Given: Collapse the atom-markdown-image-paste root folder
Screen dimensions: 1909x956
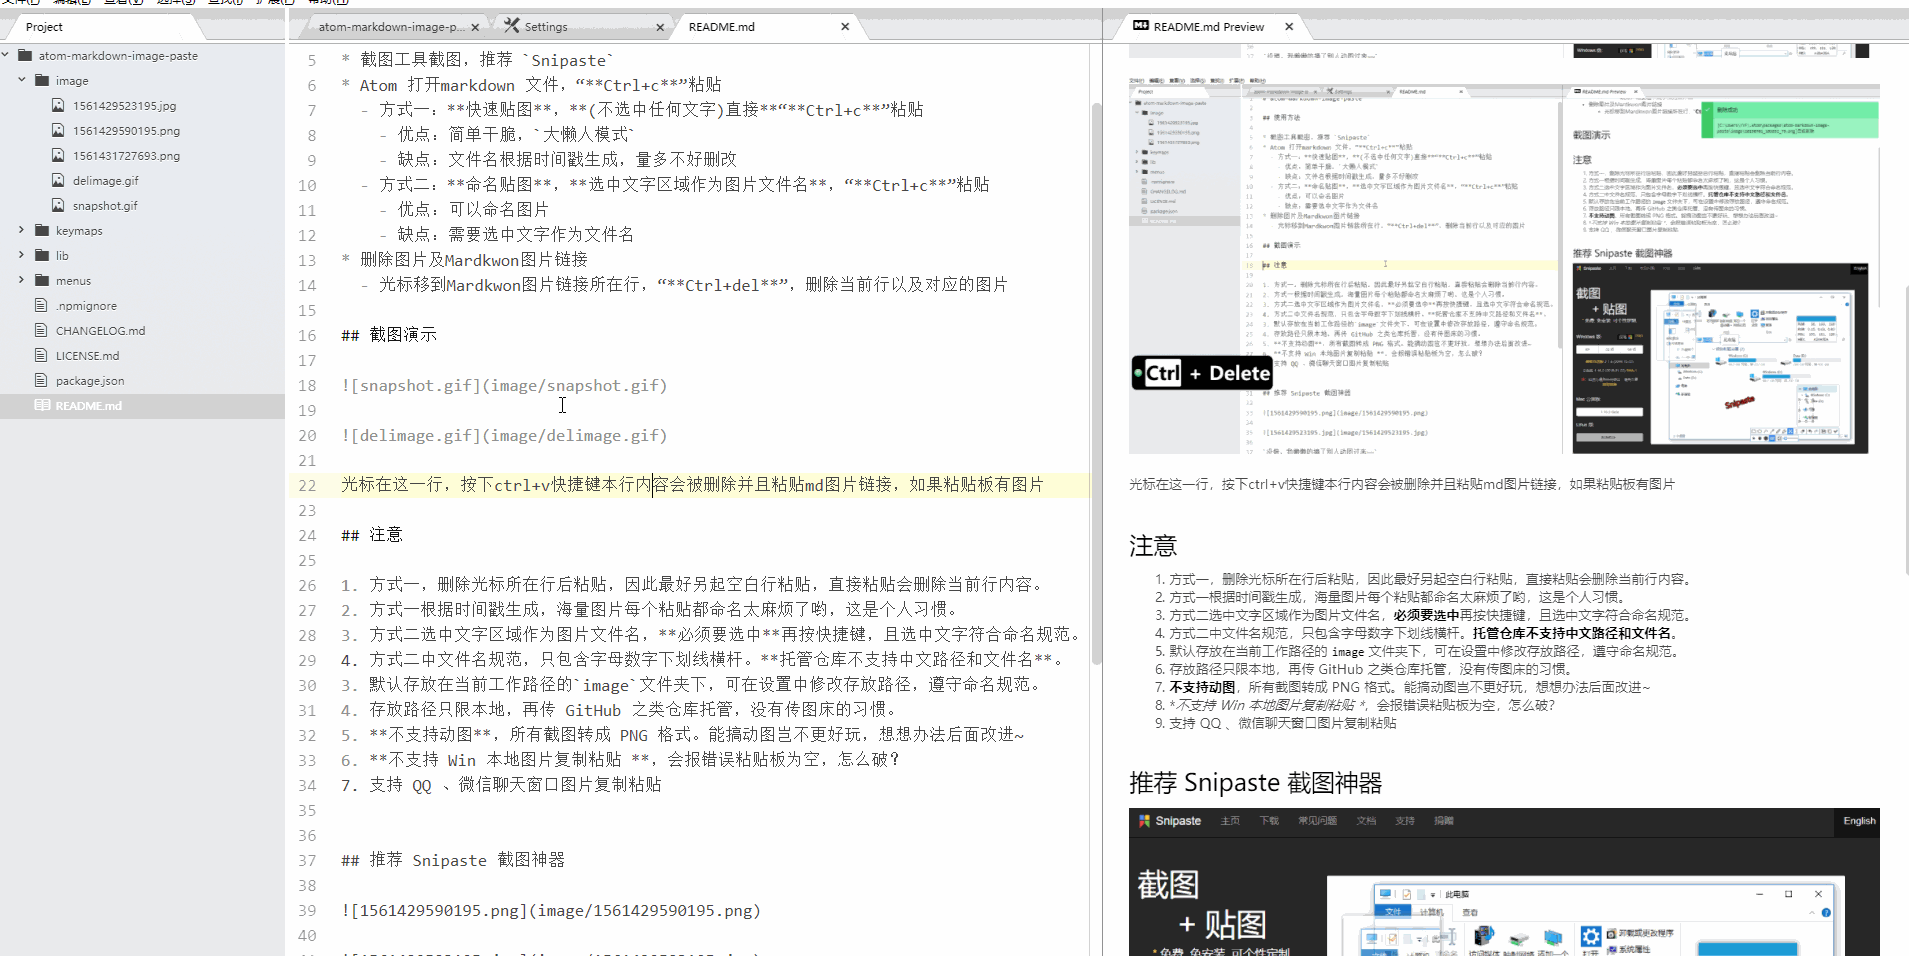Looking at the screenshot, I should (x=6, y=55).
